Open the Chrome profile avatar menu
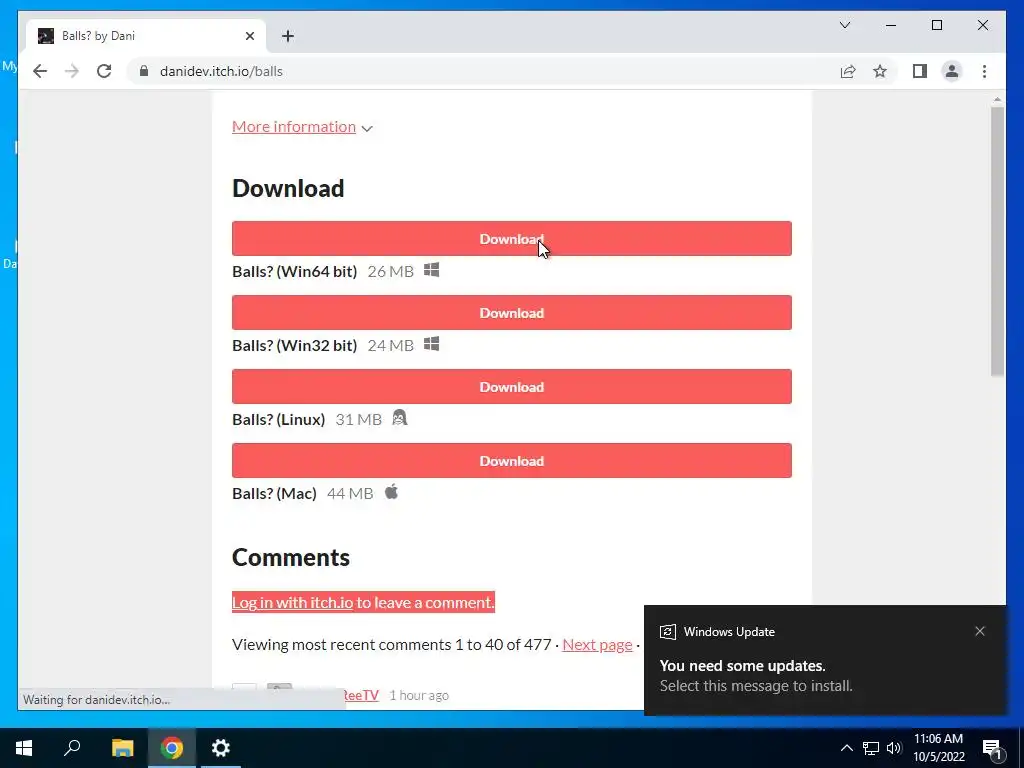The height and width of the screenshot is (768, 1024). tap(952, 71)
